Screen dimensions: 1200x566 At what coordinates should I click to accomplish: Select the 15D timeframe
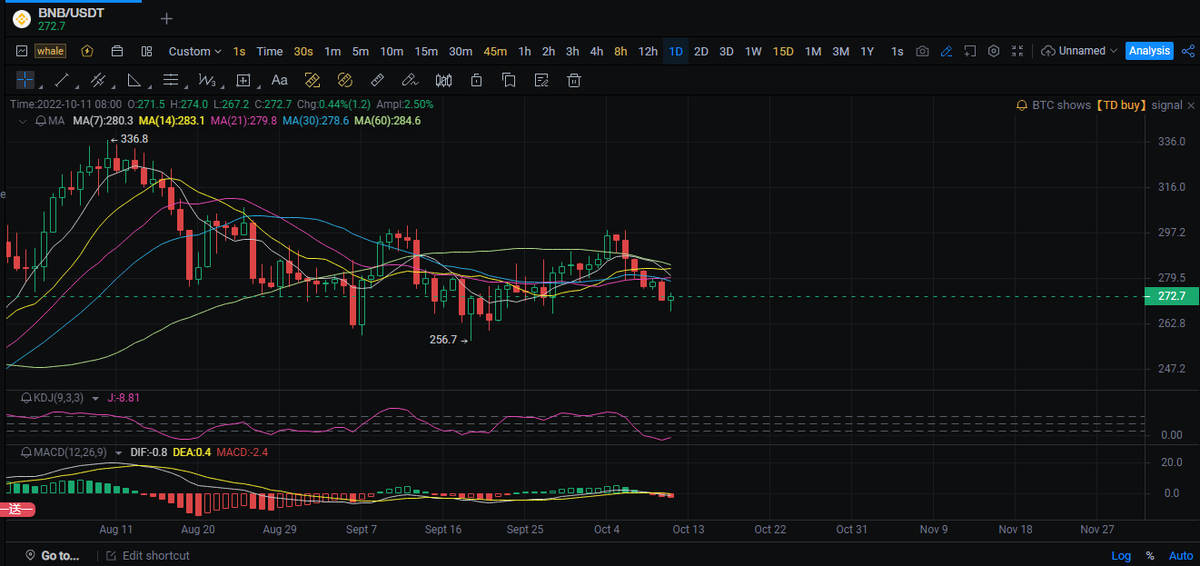[783, 51]
